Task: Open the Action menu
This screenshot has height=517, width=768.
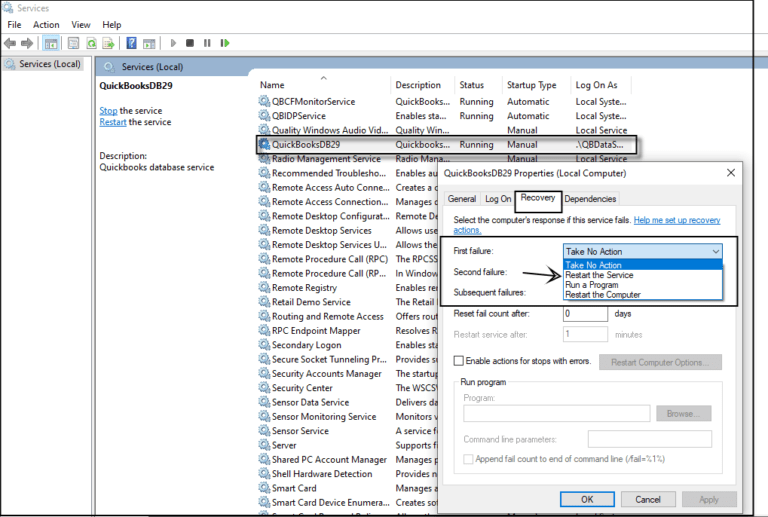Action: 46,24
